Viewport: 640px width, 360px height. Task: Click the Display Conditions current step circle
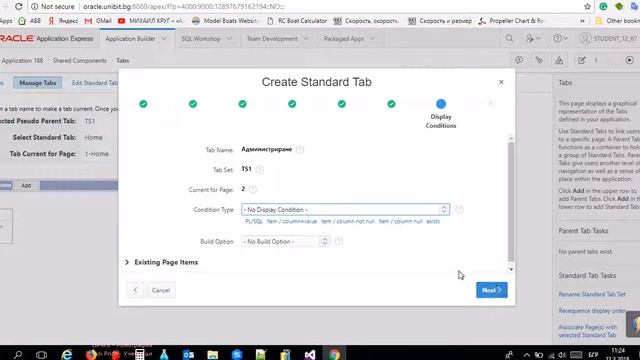[441, 104]
